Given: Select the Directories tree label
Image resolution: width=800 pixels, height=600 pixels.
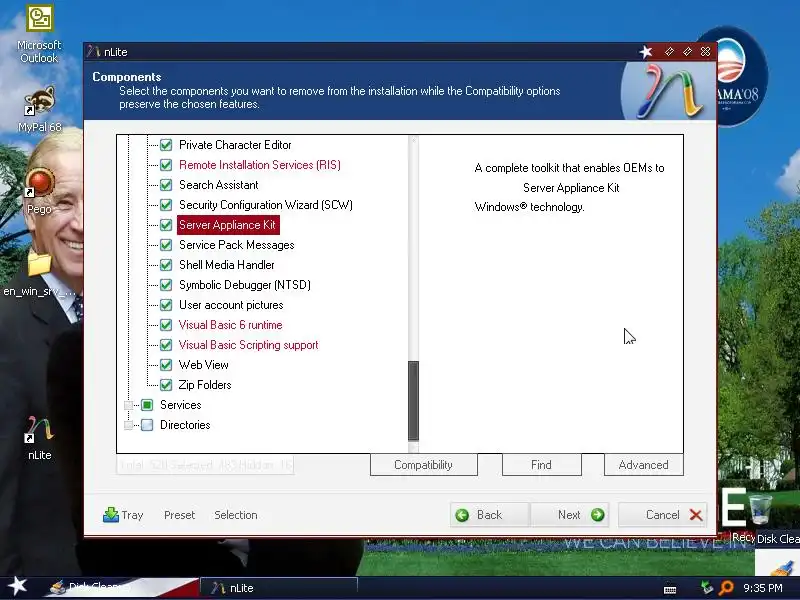Looking at the screenshot, I should pos(185,425).
